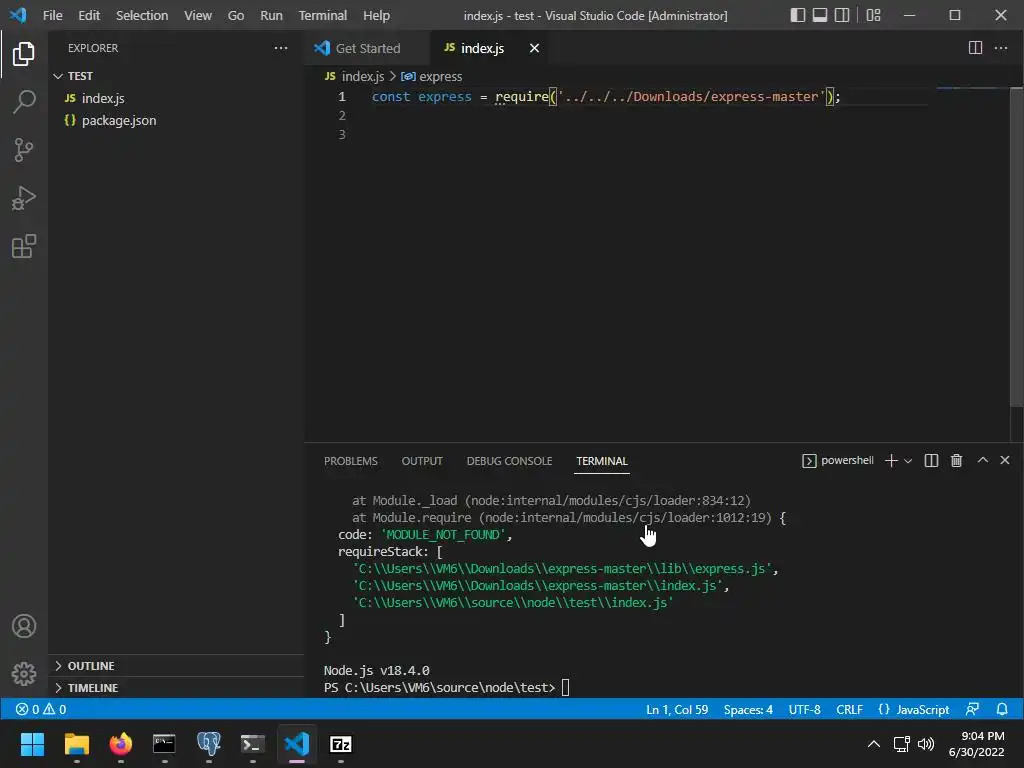Screen dimensions: 1024x768
Task: Split the editor to the right
Action: coord(975,48)
